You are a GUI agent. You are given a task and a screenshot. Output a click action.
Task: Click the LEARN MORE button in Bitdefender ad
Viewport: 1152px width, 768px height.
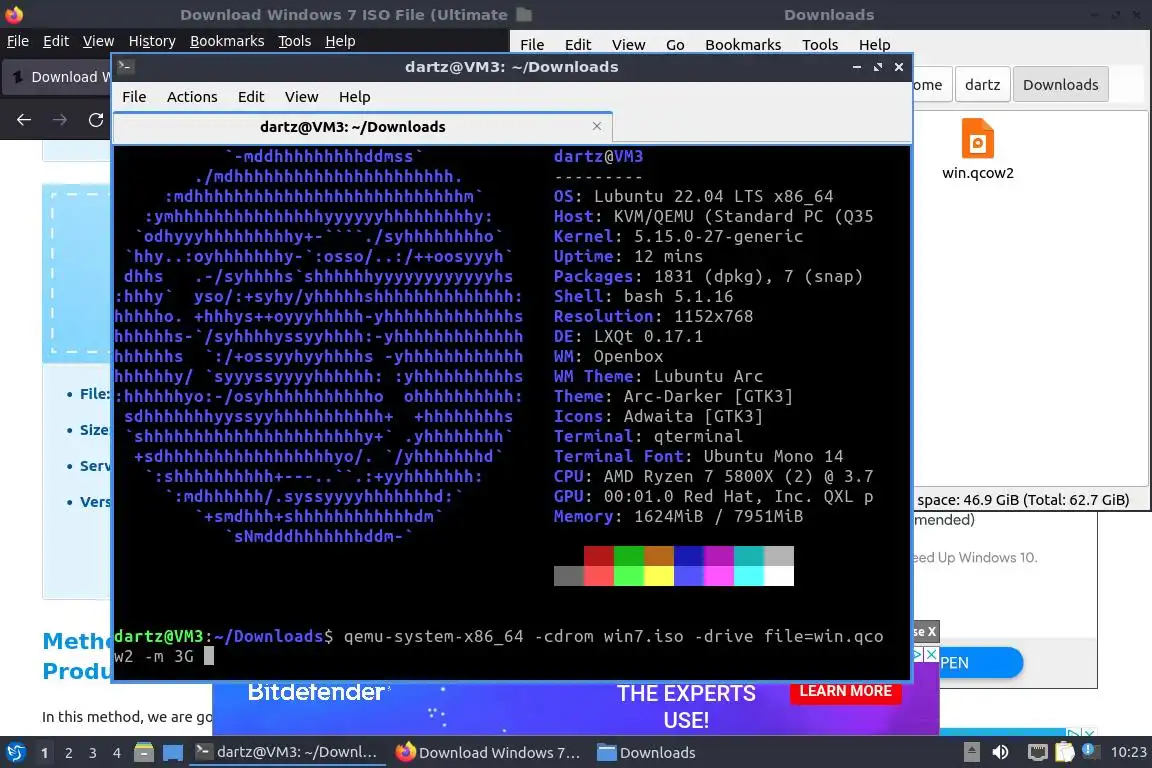coord(846,691)
